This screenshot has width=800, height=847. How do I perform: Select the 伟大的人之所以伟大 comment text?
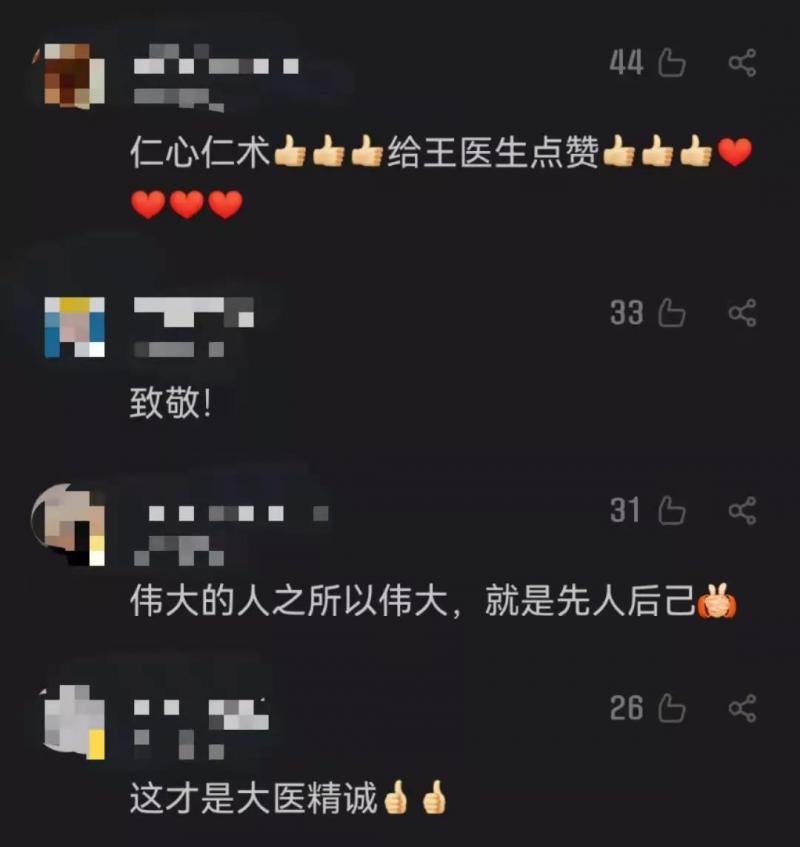433,601
